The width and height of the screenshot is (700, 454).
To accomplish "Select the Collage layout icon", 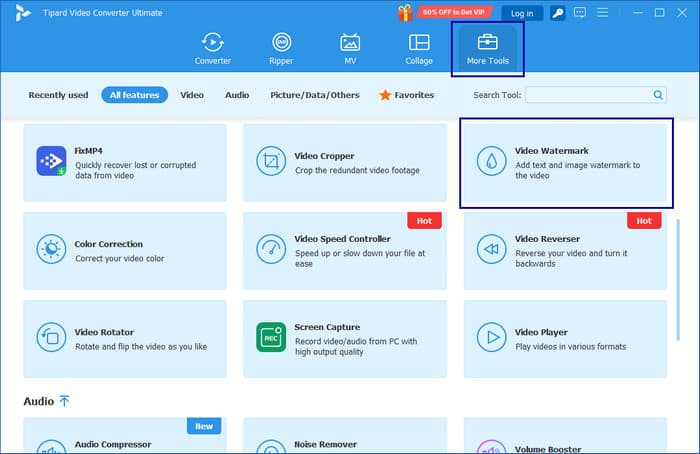I will point(419,47).
